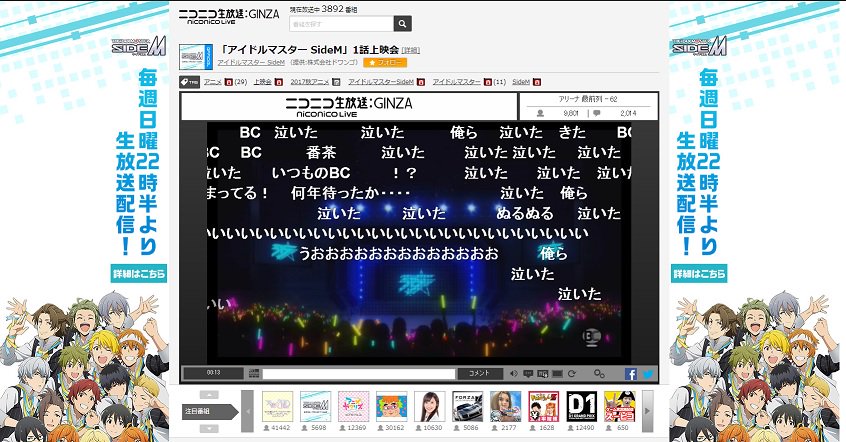Click the gray question icon after 2017秋アニメ
The height and width of the screenshot is (442, 846).
[x=336, y=82]
